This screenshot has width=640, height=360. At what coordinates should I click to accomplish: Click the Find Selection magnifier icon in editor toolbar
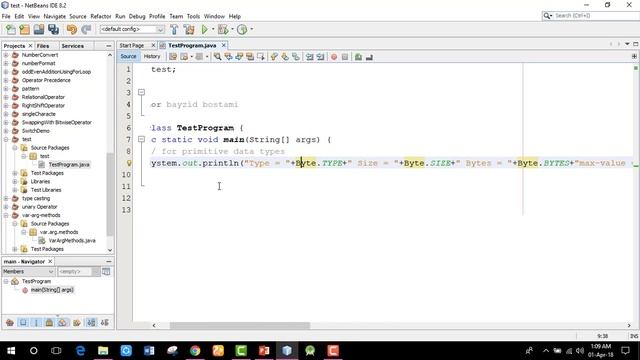coord(218,57)
